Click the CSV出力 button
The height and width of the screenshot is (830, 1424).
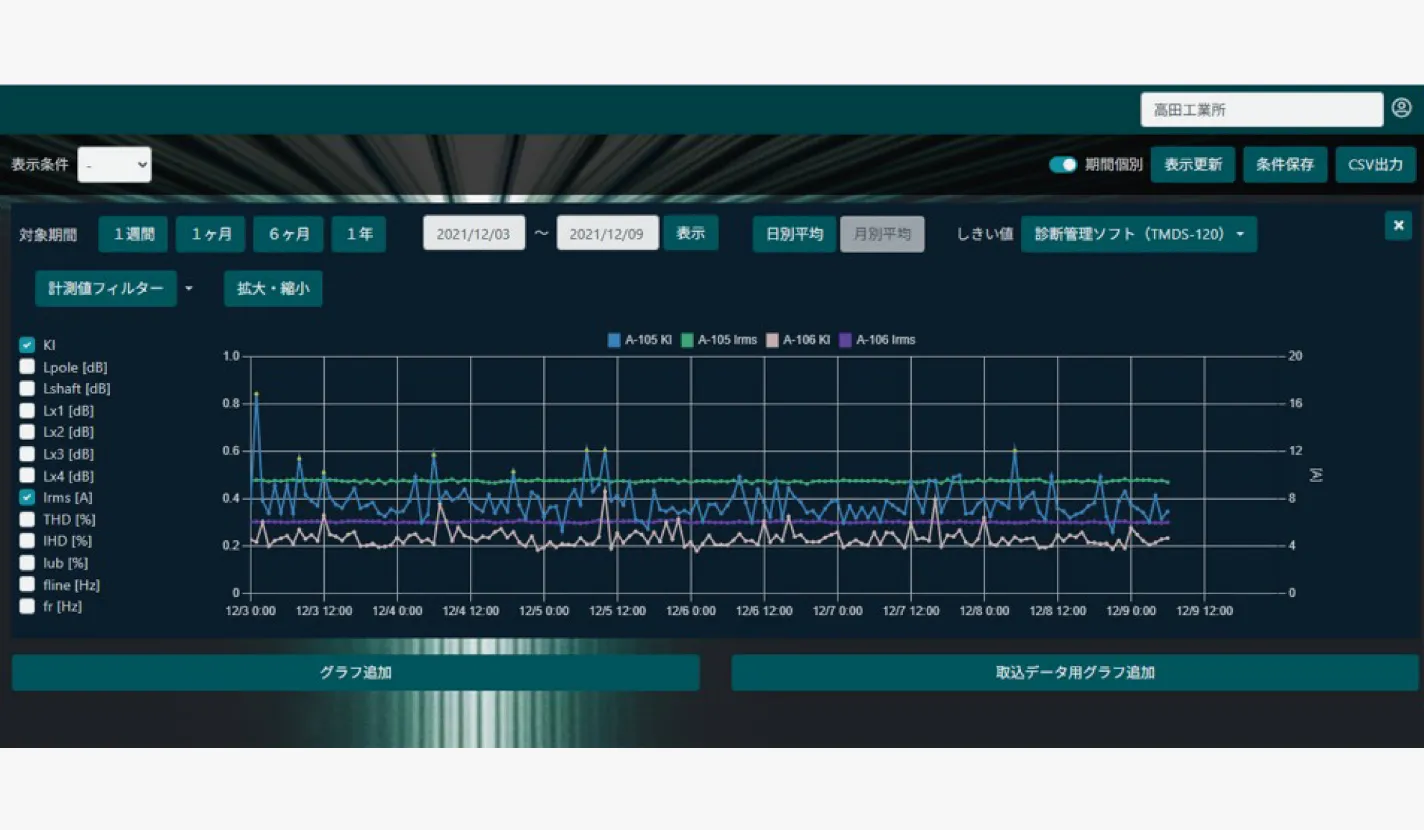pos(1375,165)
